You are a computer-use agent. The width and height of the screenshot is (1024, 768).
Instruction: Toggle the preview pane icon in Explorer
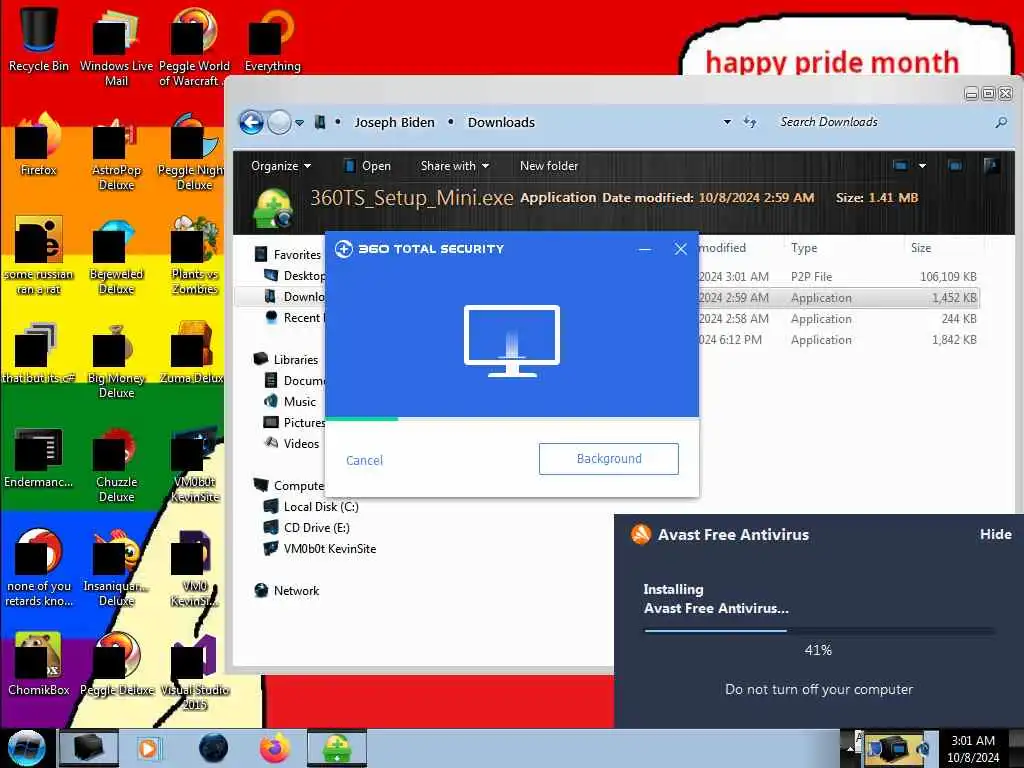tap(955, 166)
